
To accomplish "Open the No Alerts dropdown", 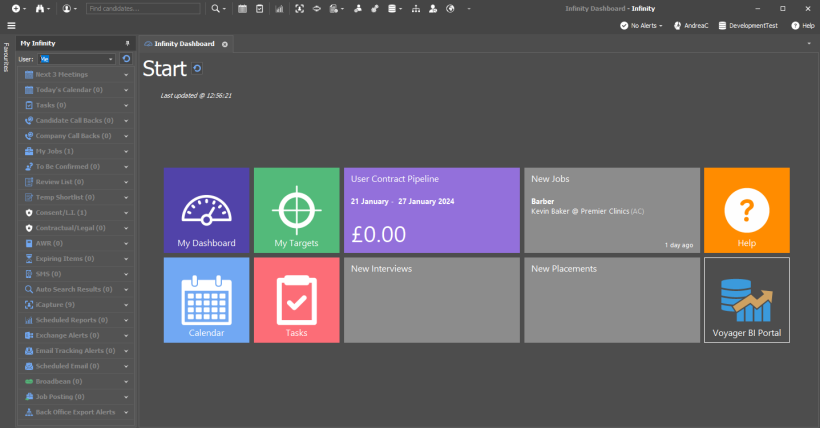I will click(640, 25).
